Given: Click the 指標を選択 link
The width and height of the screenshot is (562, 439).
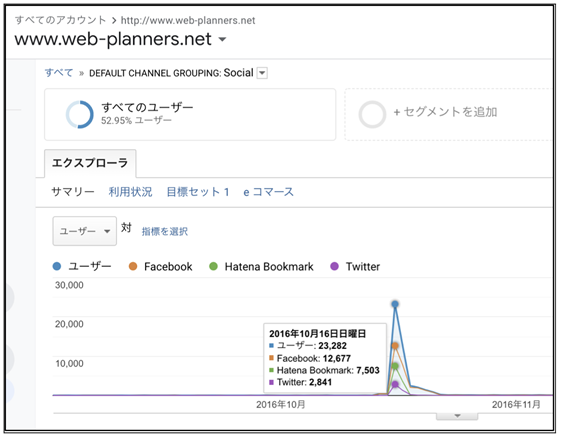Looking at the screenshot, I should (x=165, y=232).
